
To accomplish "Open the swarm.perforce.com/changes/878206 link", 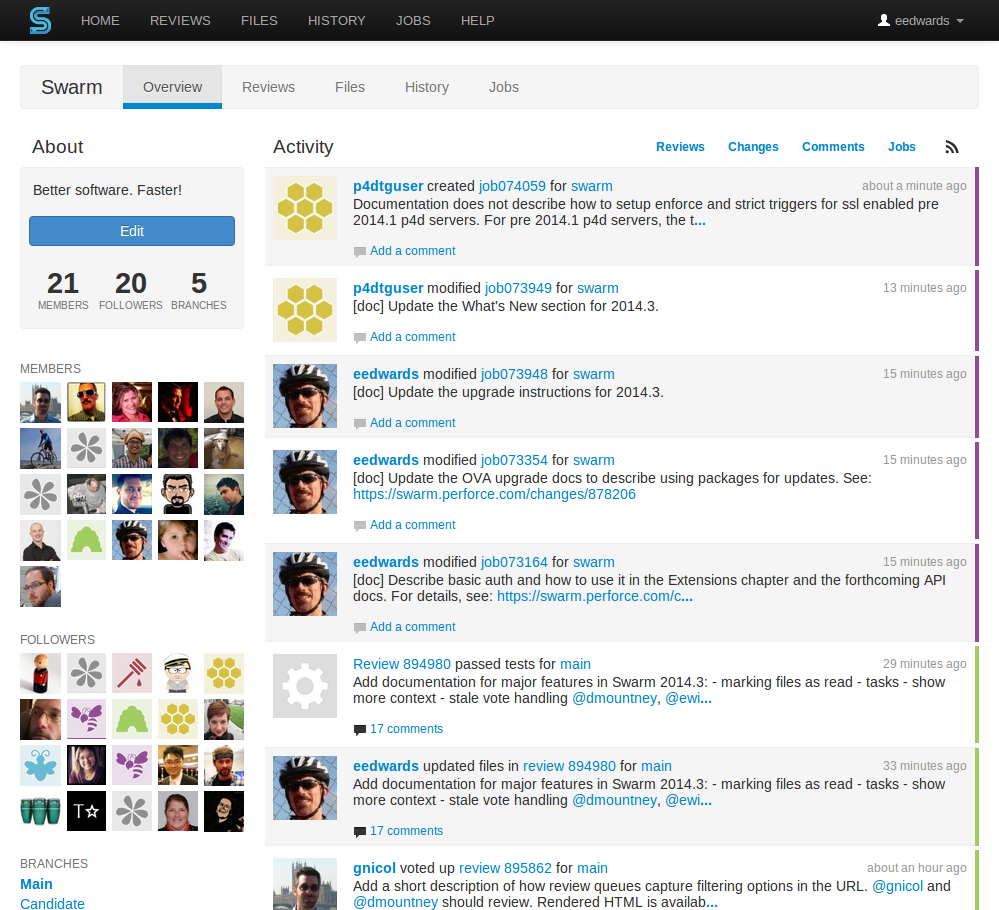I will (494, 495).
